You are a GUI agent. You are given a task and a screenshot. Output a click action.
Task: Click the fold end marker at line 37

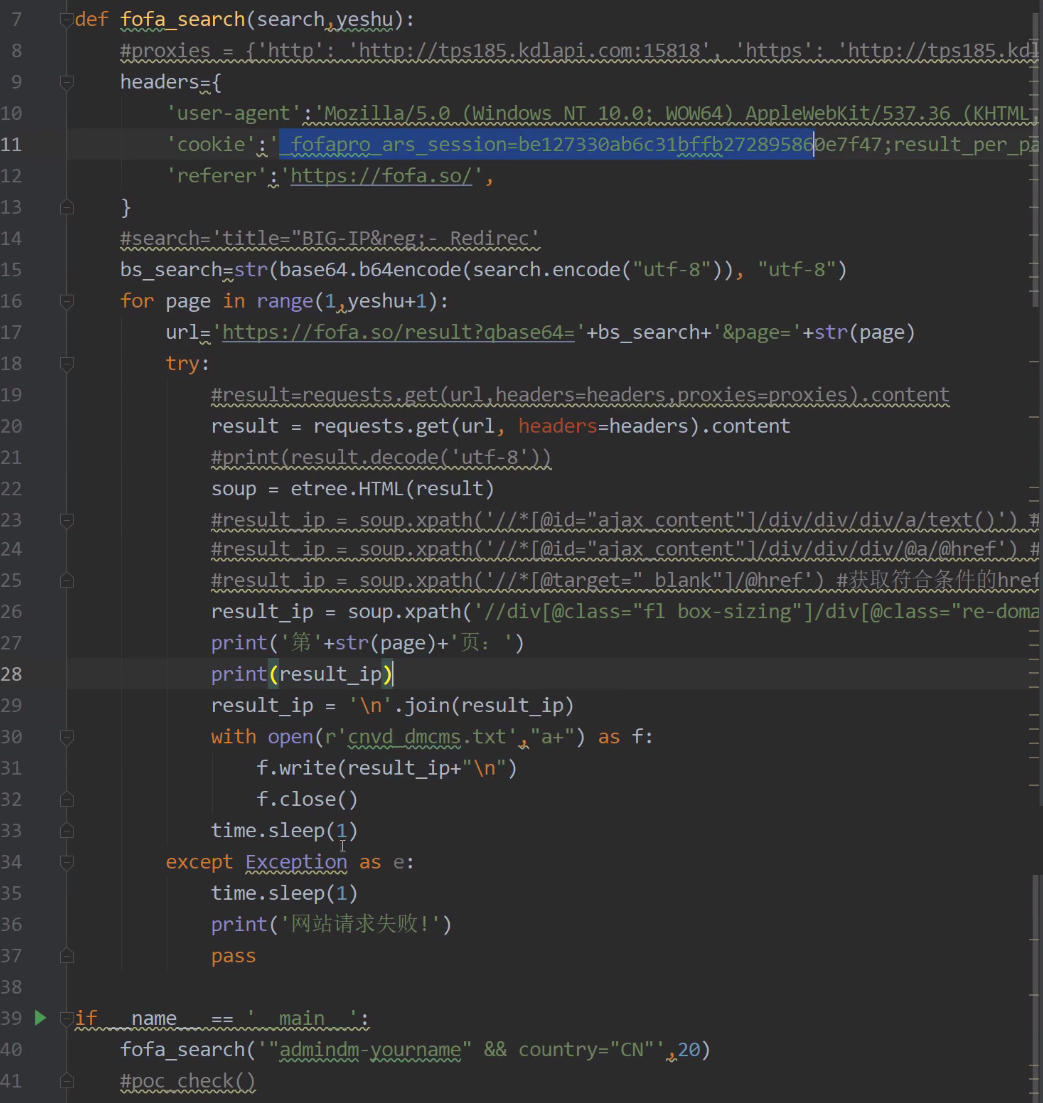pos(67,956)
